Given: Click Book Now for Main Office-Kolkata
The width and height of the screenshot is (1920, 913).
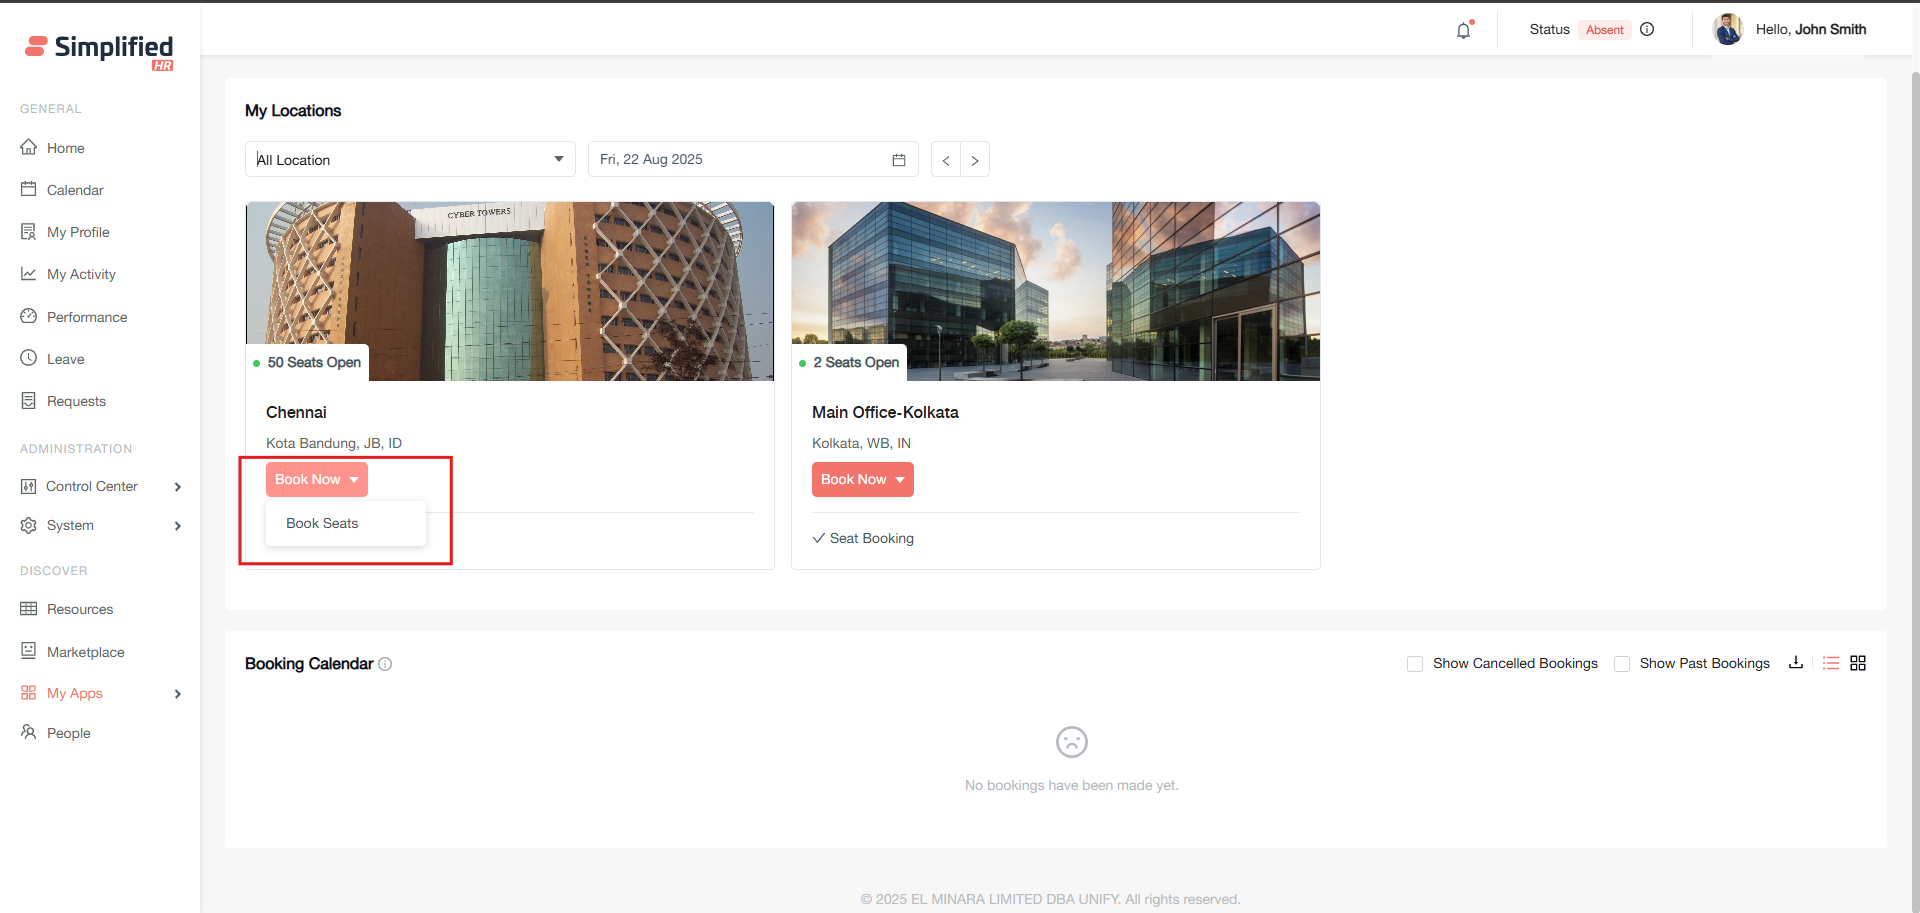Looking at the screenshot, I should click(862, 480).
